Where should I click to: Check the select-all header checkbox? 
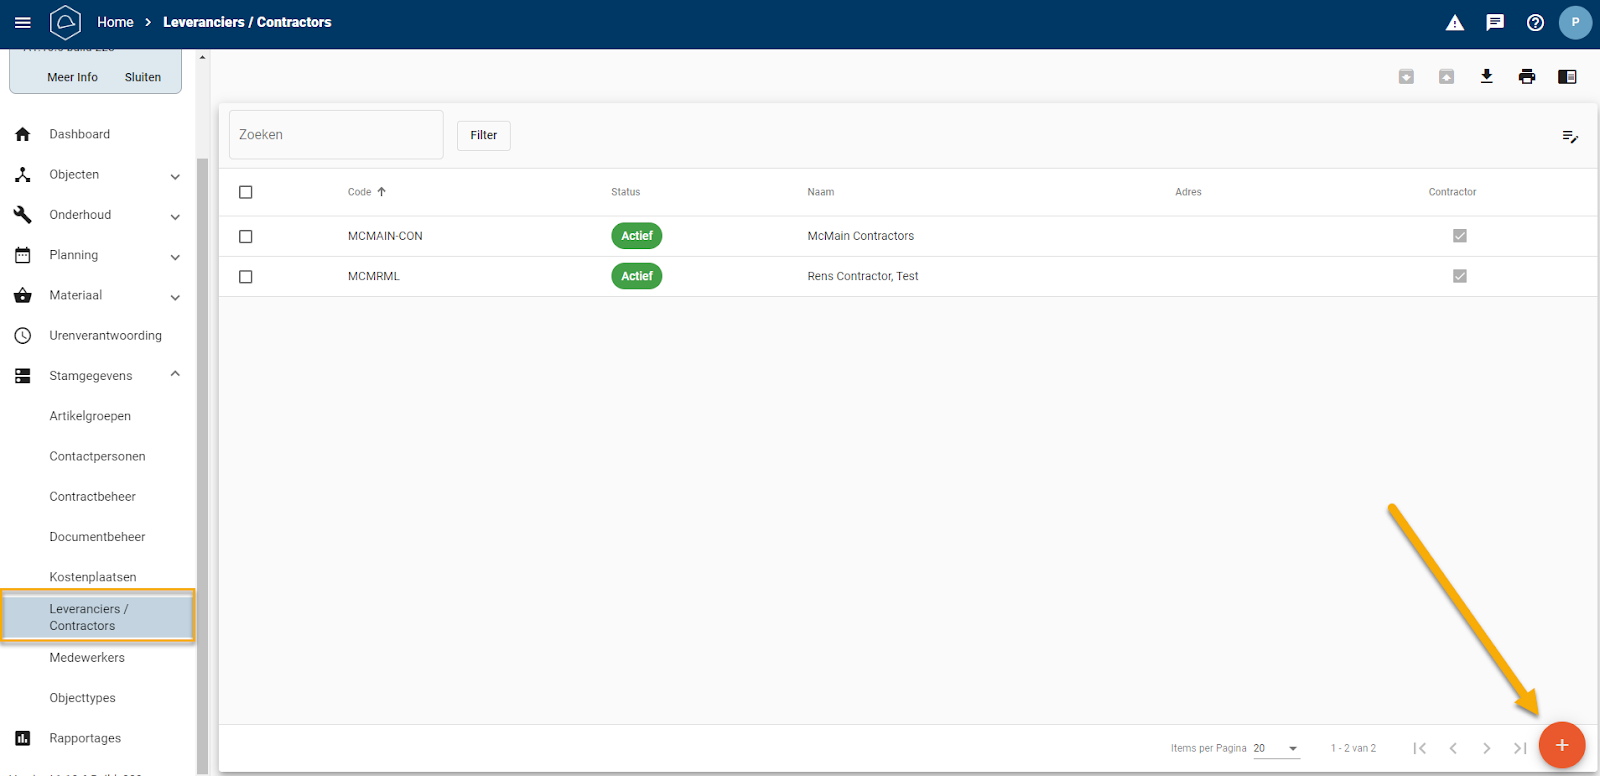click(x=246, y=192)
